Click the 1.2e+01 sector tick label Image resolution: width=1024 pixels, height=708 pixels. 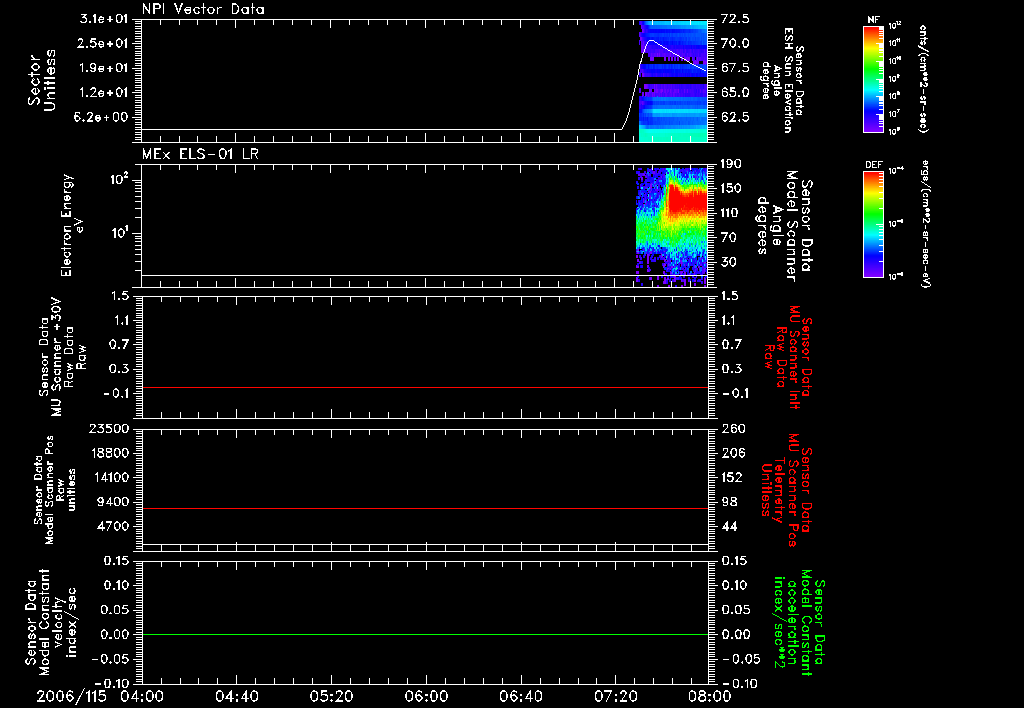coord(104,92)
